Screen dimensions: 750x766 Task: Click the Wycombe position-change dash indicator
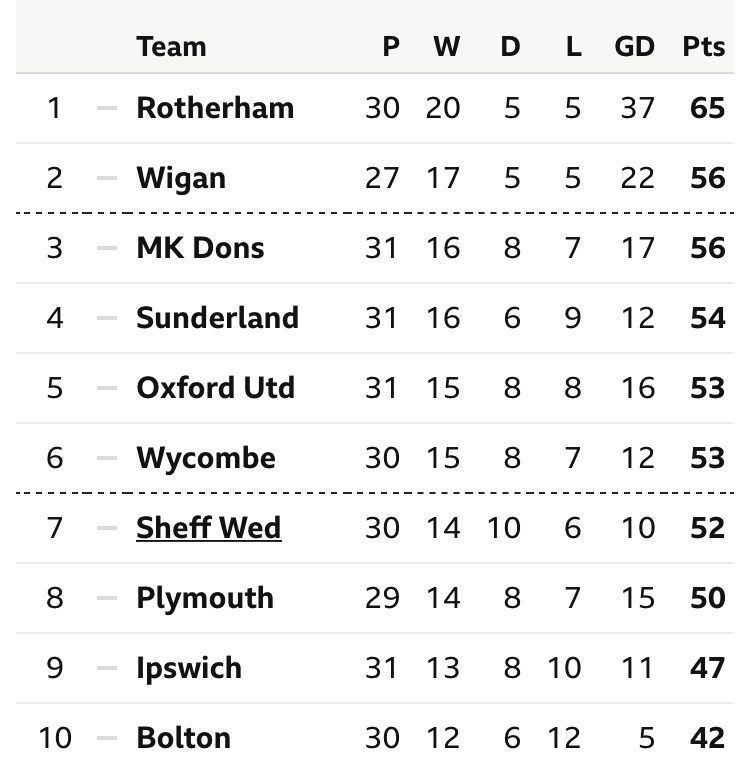(106, 458)
